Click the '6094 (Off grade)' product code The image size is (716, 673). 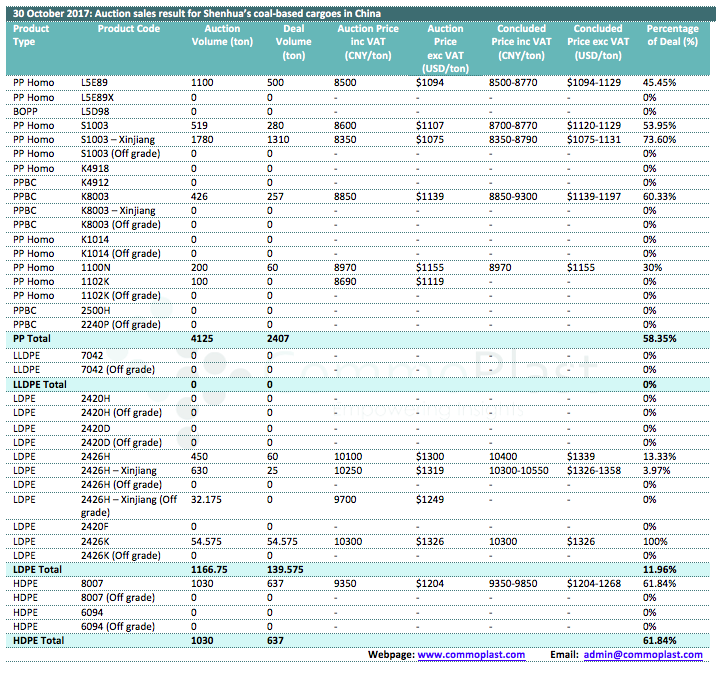click(118, 626)
